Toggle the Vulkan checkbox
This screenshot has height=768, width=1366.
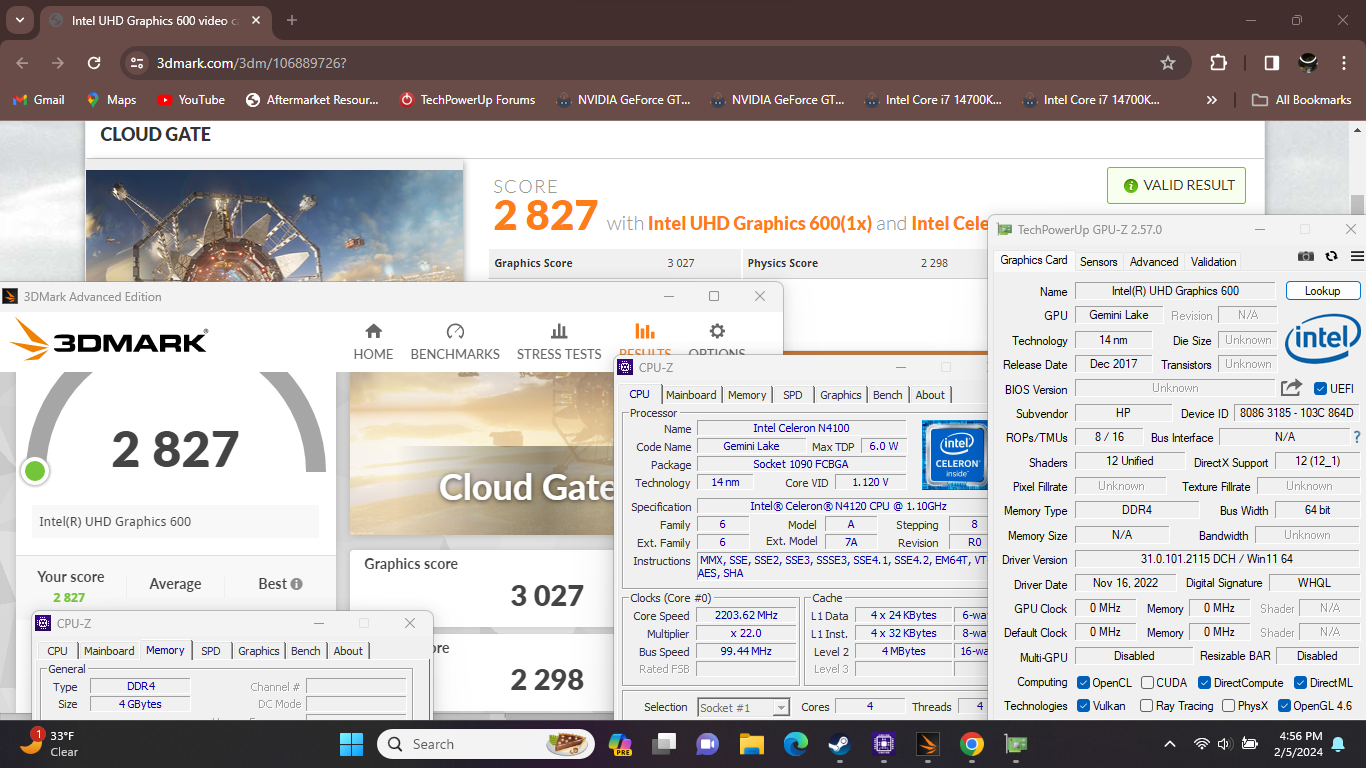(1083, 706)
